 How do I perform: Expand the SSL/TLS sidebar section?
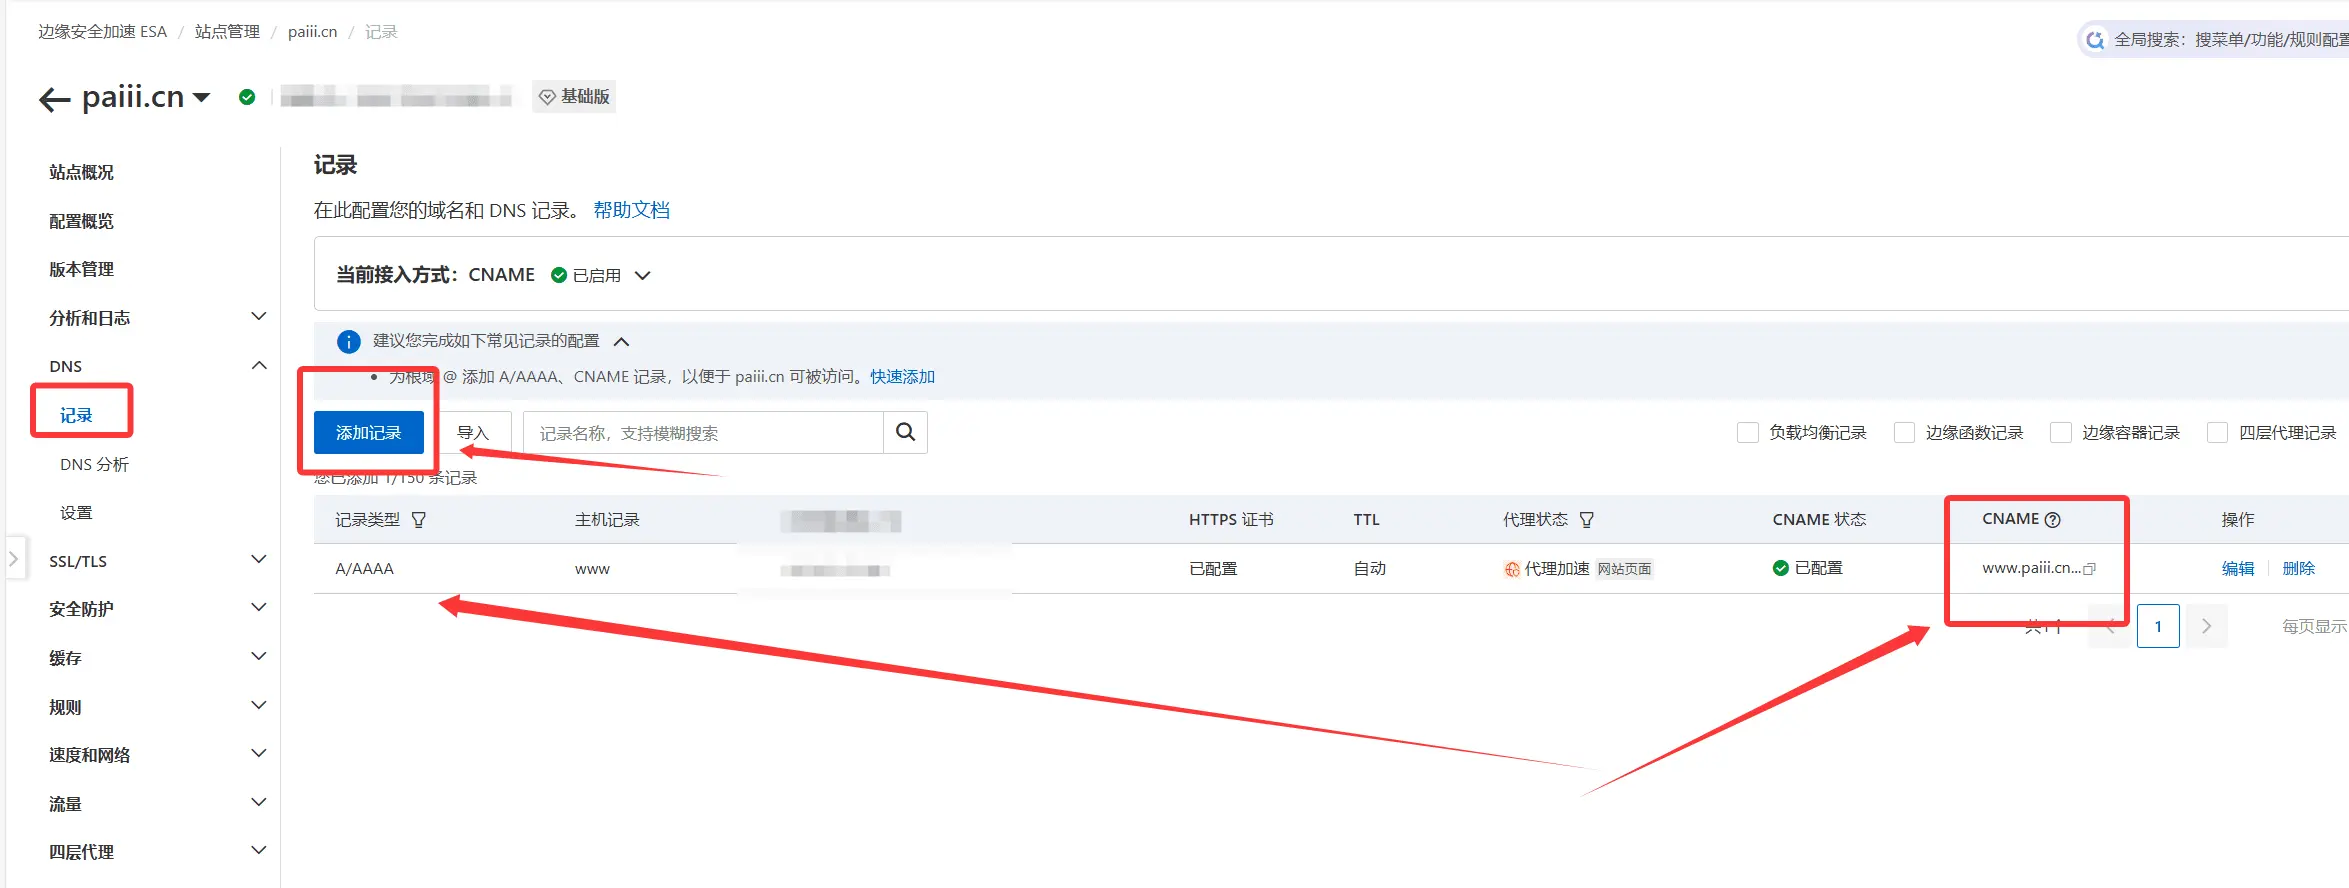click(258, 560)
